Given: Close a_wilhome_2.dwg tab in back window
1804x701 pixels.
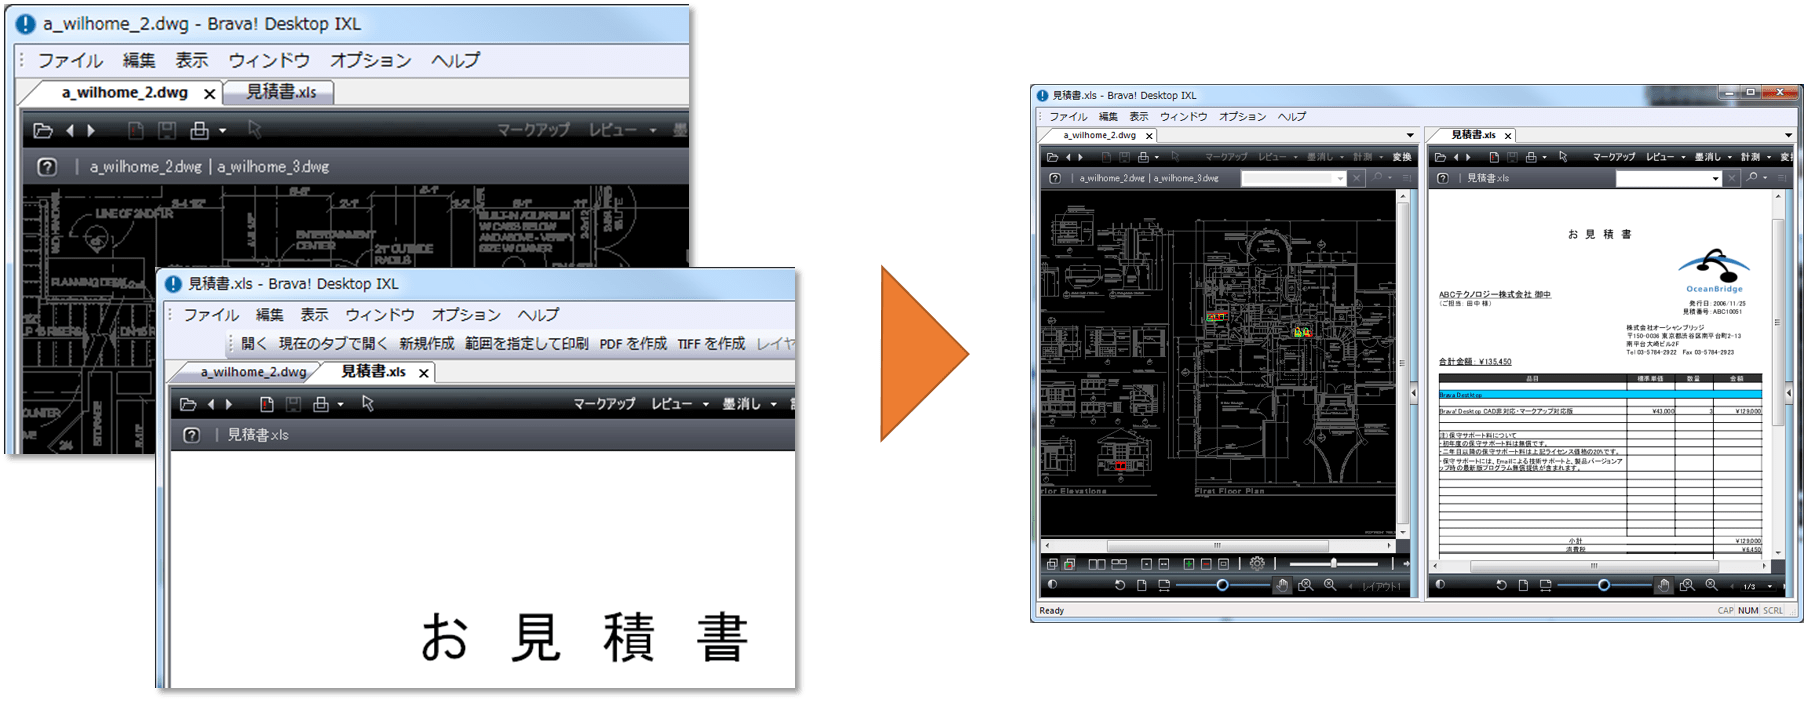Looking at the screenshot, I should 209,93.
